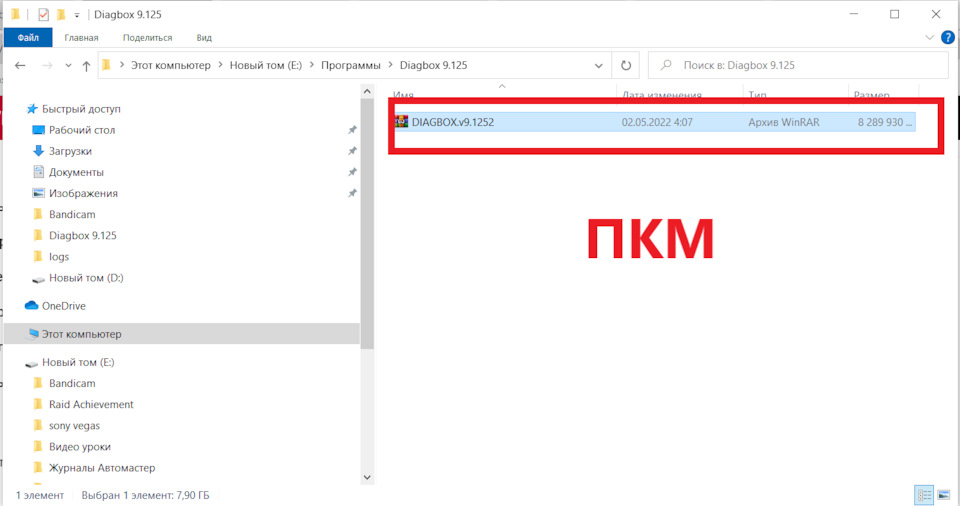The image size is (960, 506).
Task: Click Новый том (E:) breadcrumb in address bar
Action: tap(266, 65)
